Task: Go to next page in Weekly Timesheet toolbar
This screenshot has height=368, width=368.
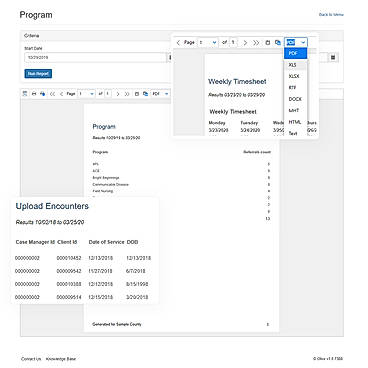Action: coord(245,43)
